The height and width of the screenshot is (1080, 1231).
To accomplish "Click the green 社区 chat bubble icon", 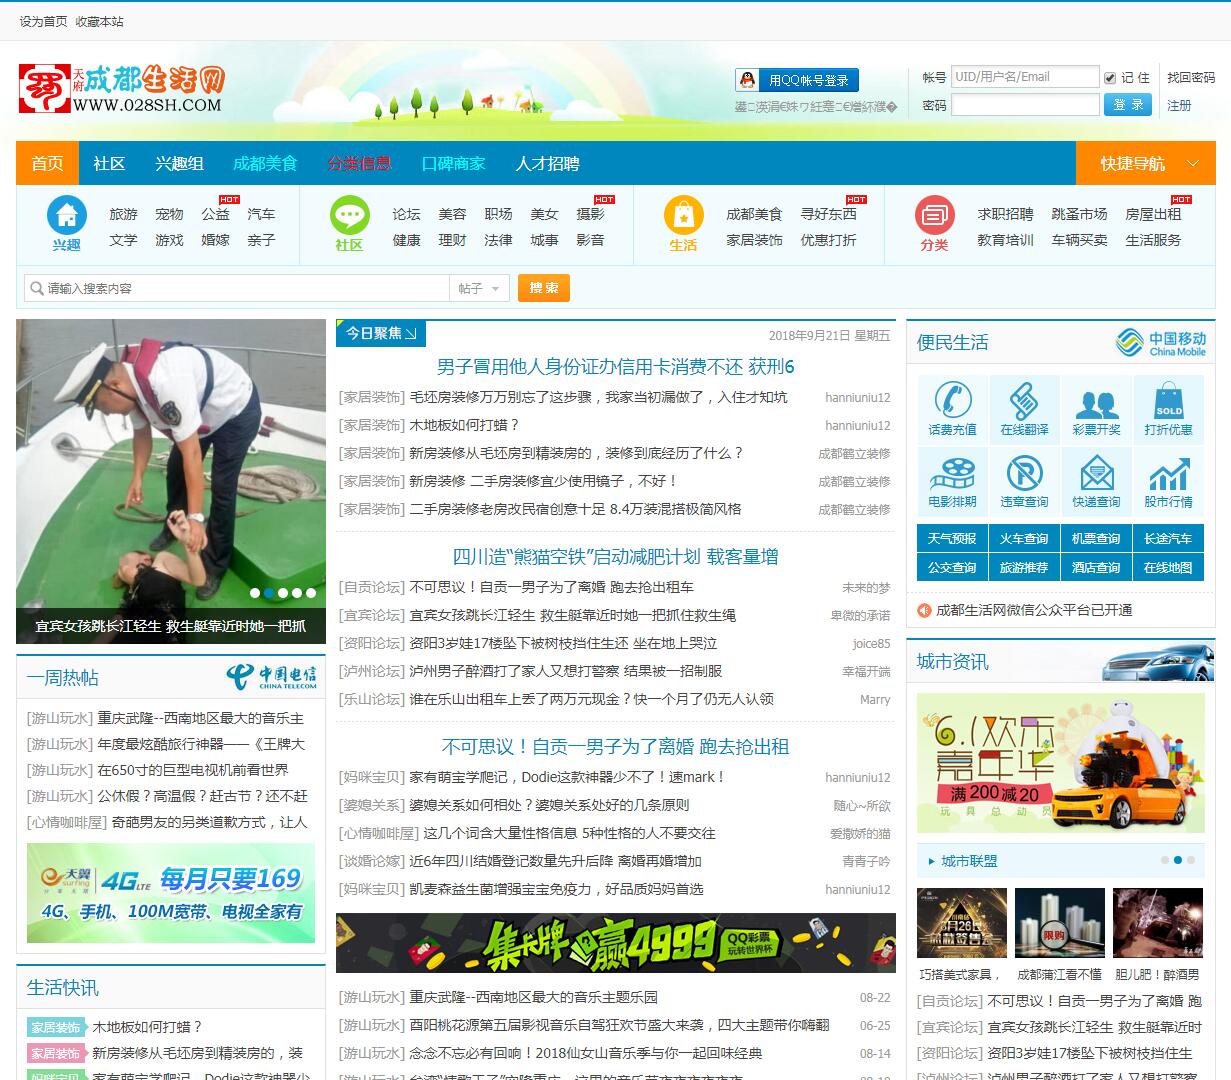I will pyautogui.click(x=350, y=216).
